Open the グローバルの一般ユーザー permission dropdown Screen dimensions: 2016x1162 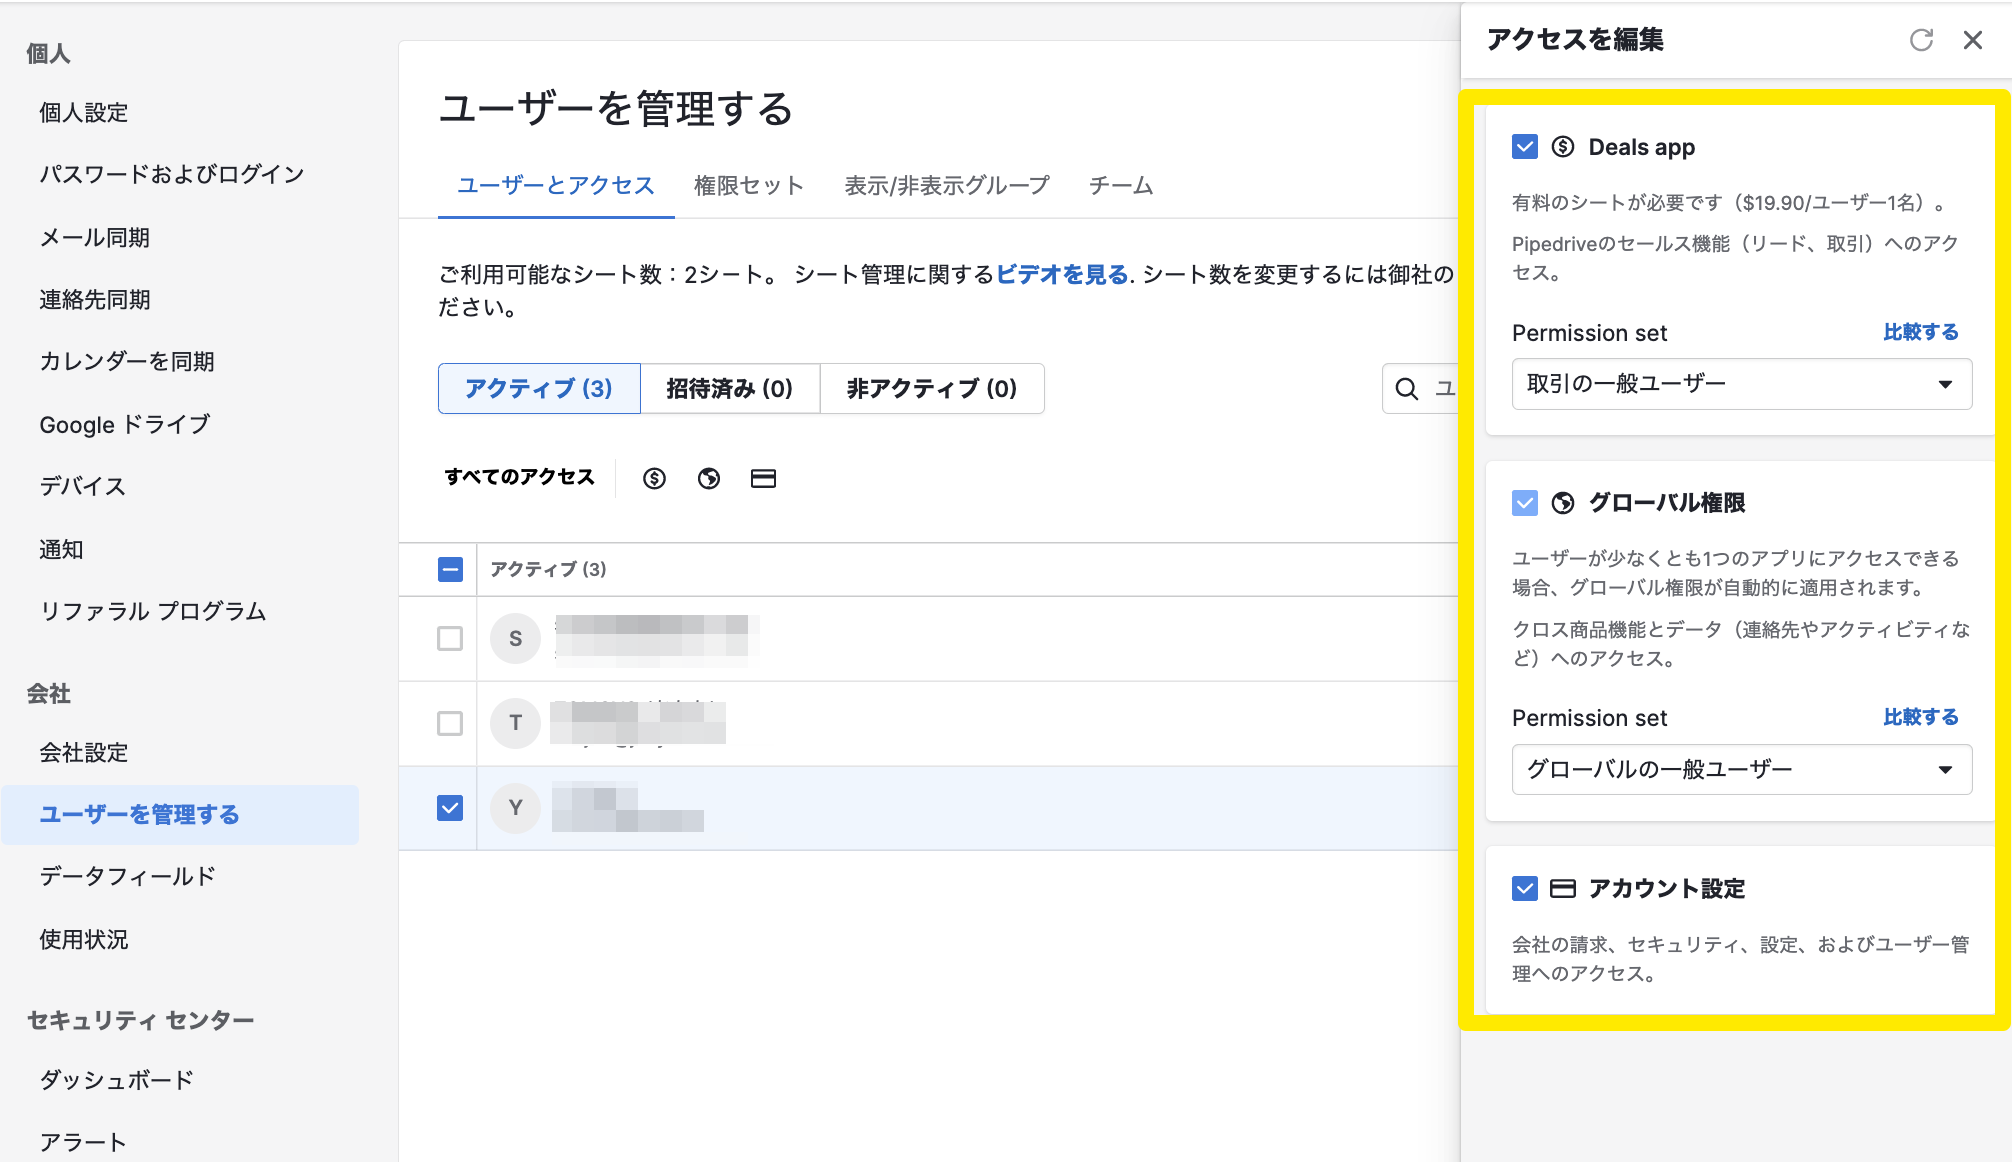click(1741, 769)
